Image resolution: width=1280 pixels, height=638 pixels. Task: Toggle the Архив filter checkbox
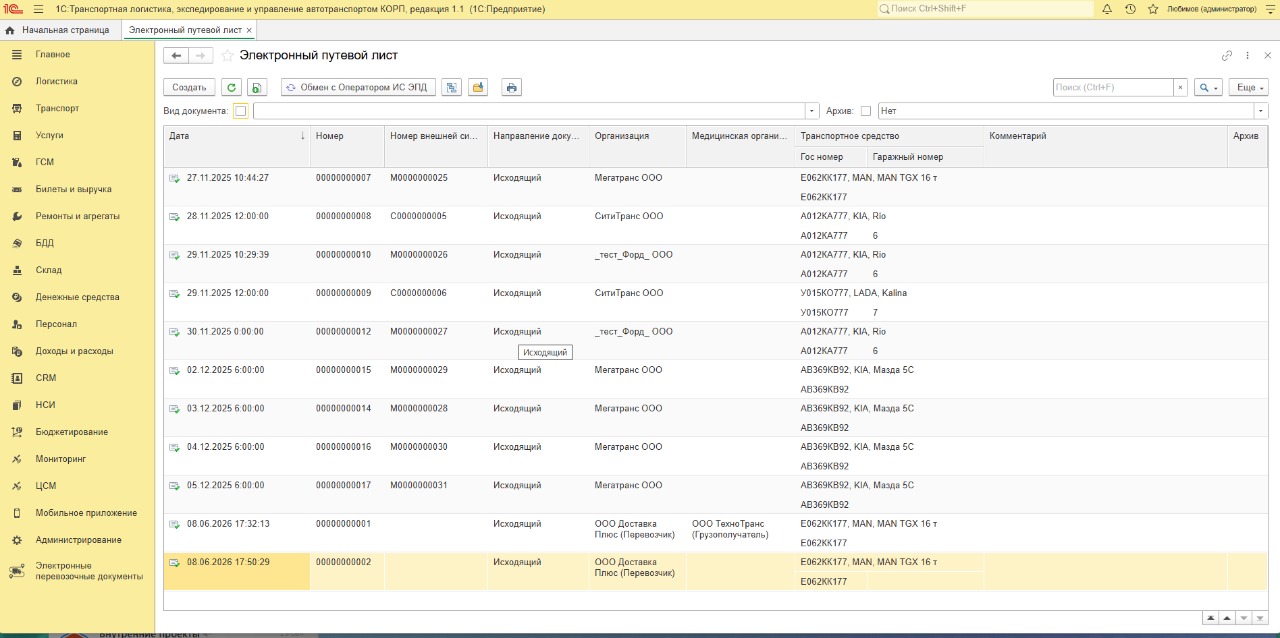866,111
